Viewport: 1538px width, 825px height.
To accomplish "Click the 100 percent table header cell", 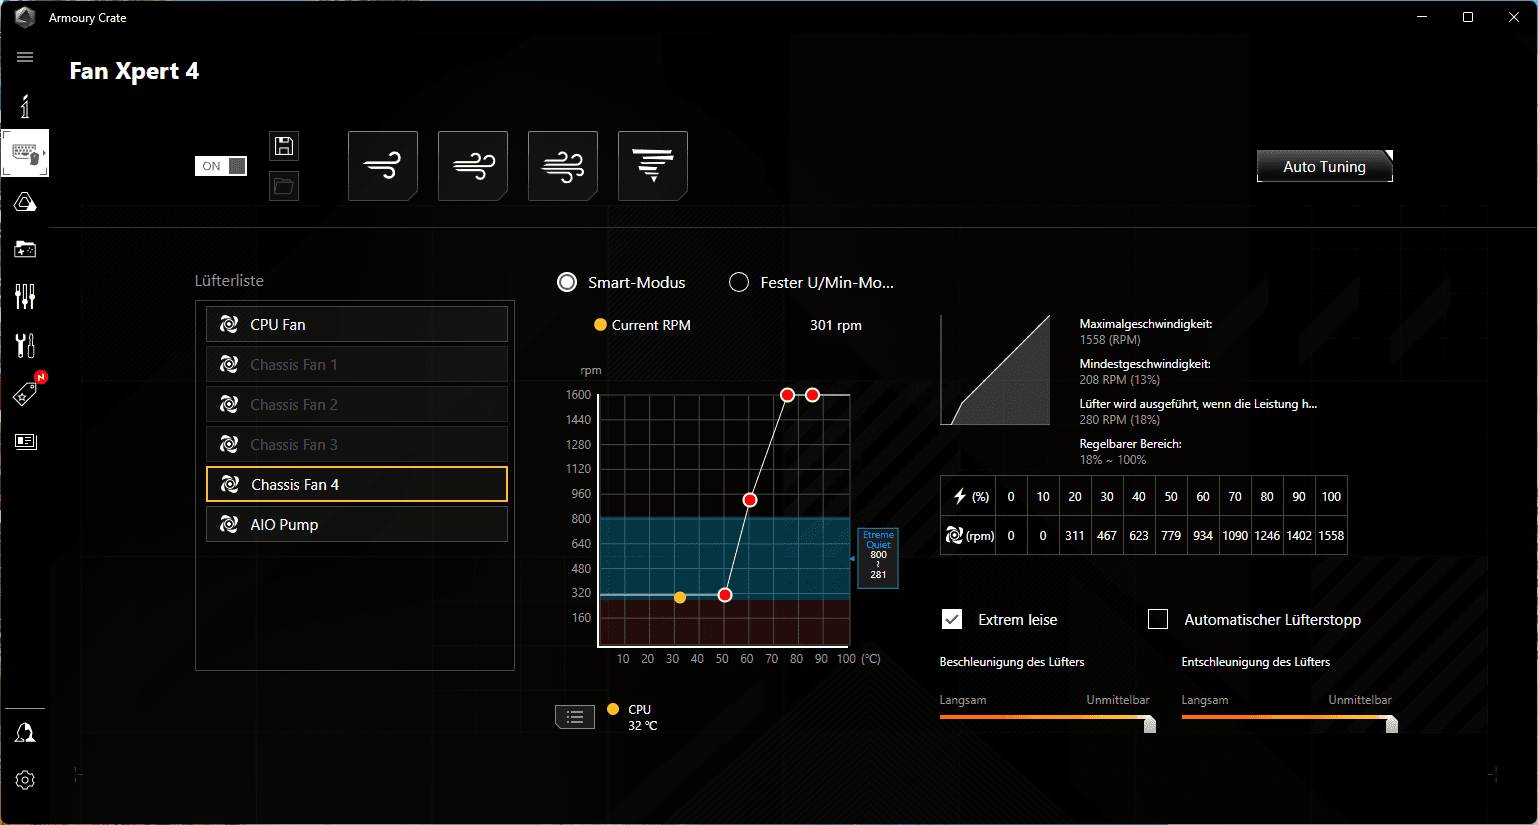I will pyautogui.click(x=1331, y=497).
